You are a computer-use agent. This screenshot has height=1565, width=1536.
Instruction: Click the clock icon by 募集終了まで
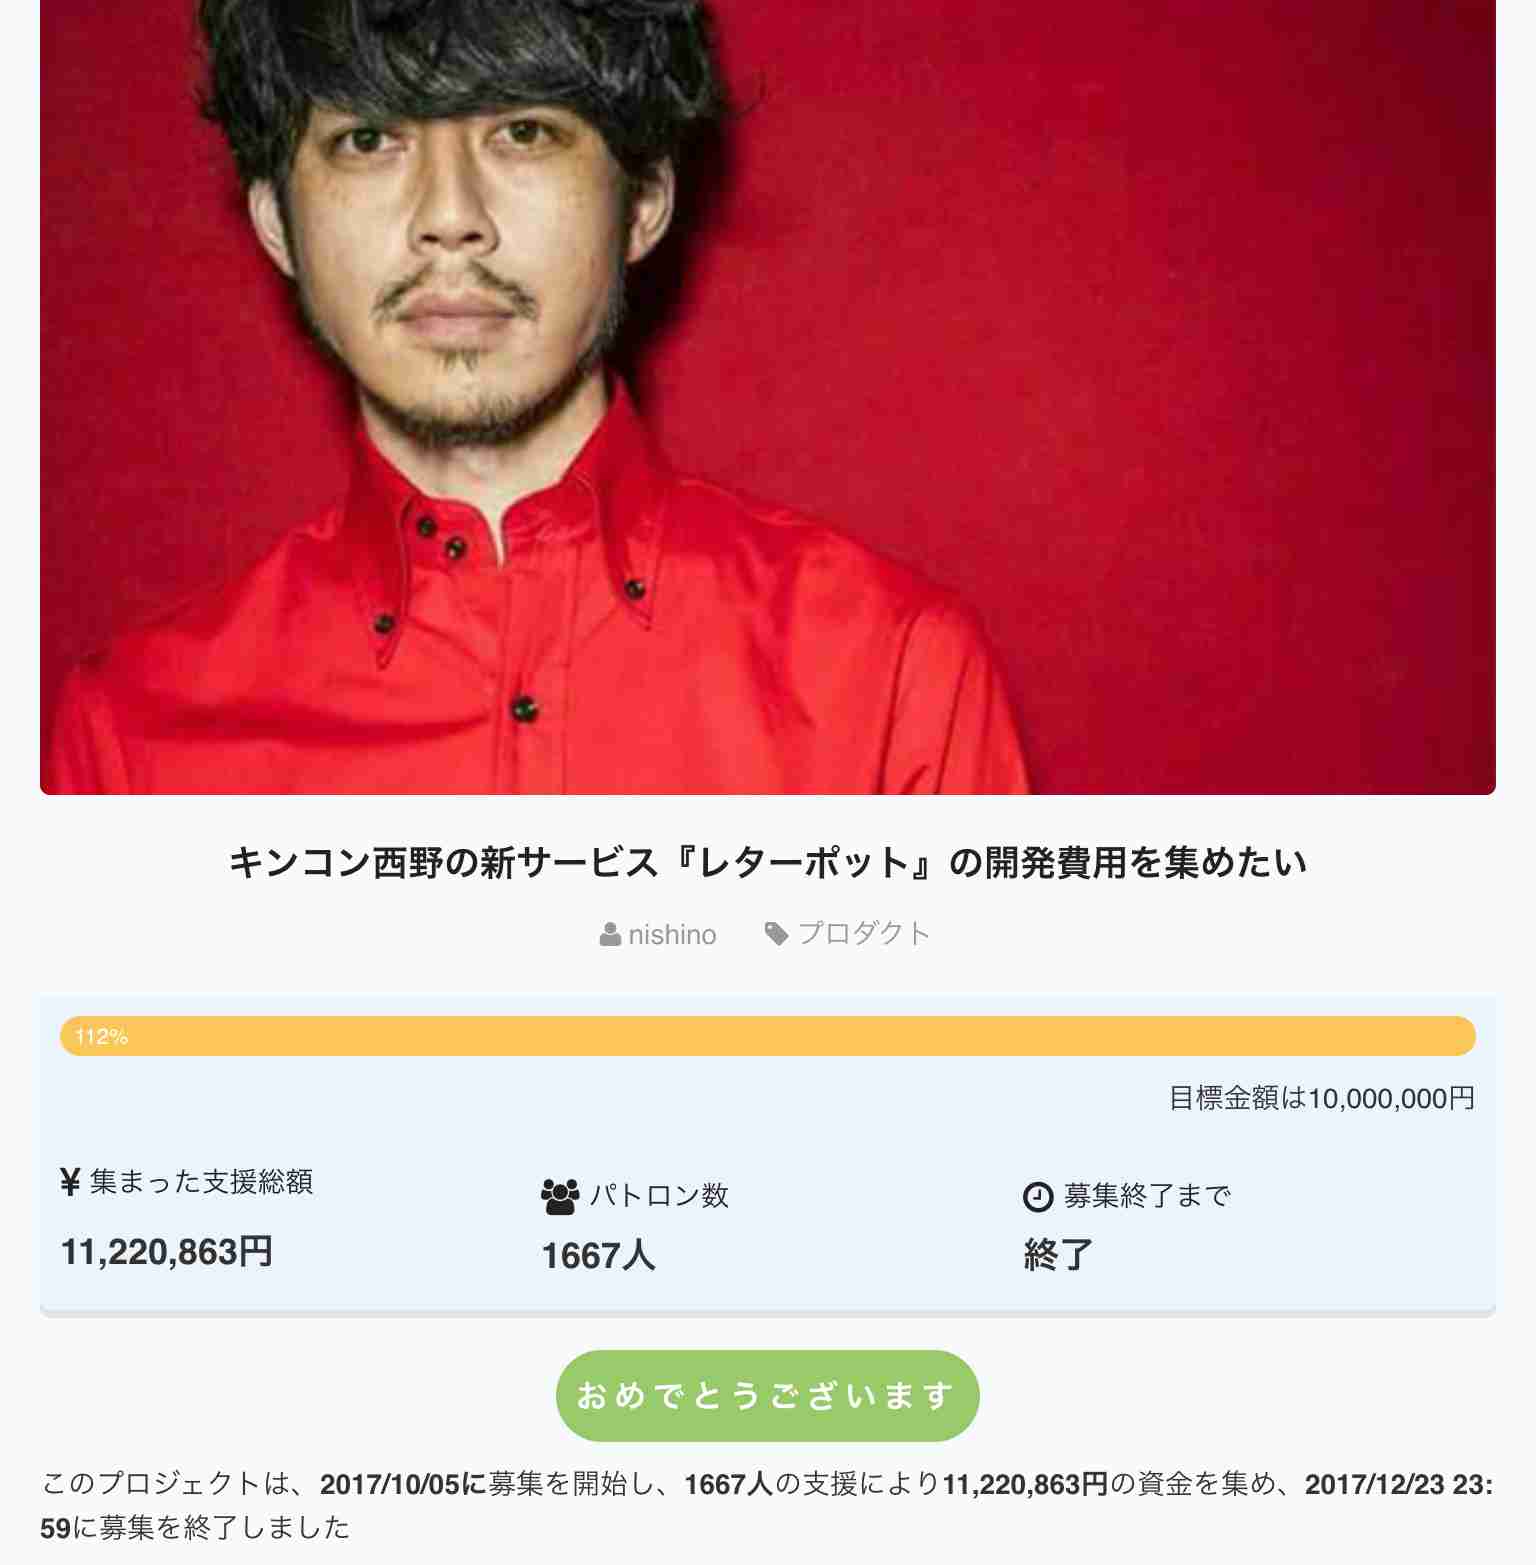point(1038,1196)
